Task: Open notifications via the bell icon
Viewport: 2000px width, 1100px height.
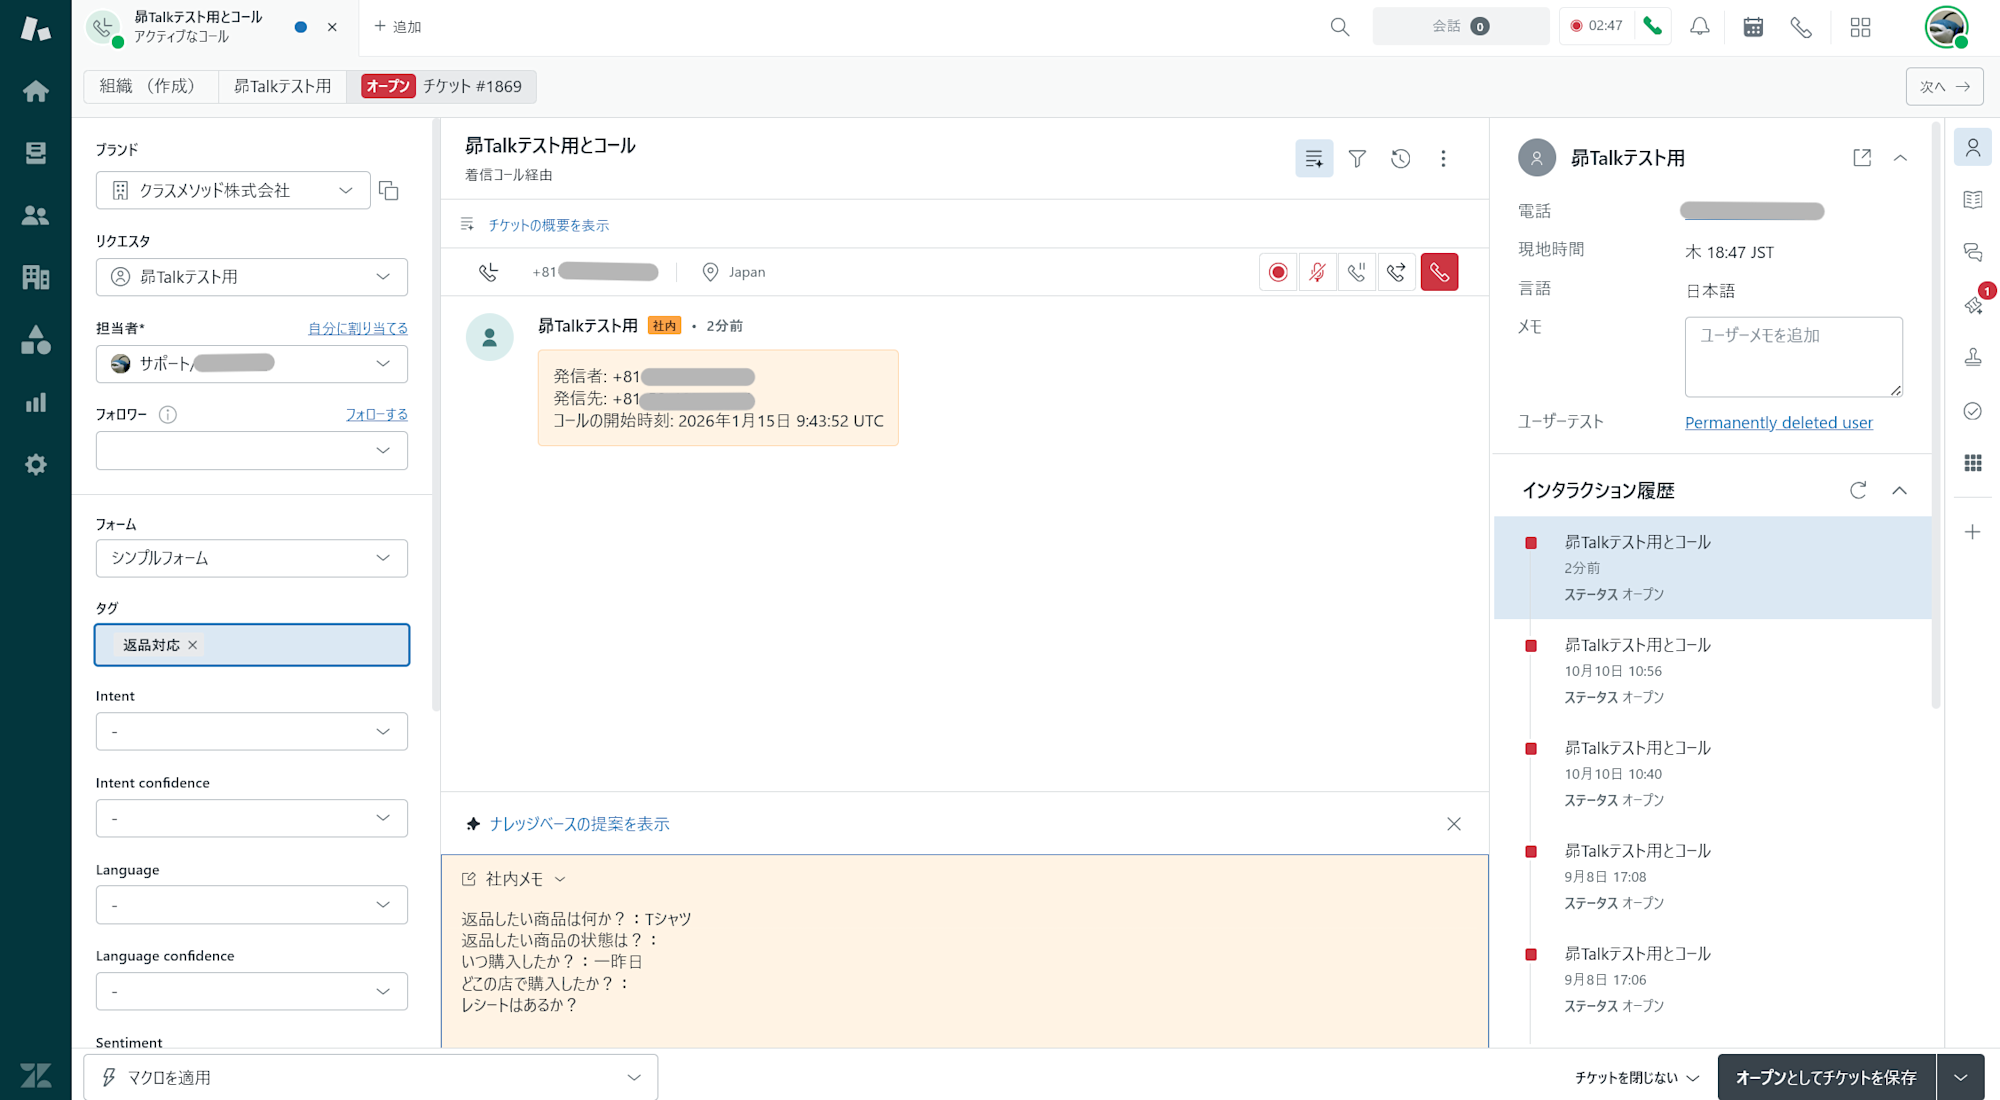Action: tap(1699, 27)
